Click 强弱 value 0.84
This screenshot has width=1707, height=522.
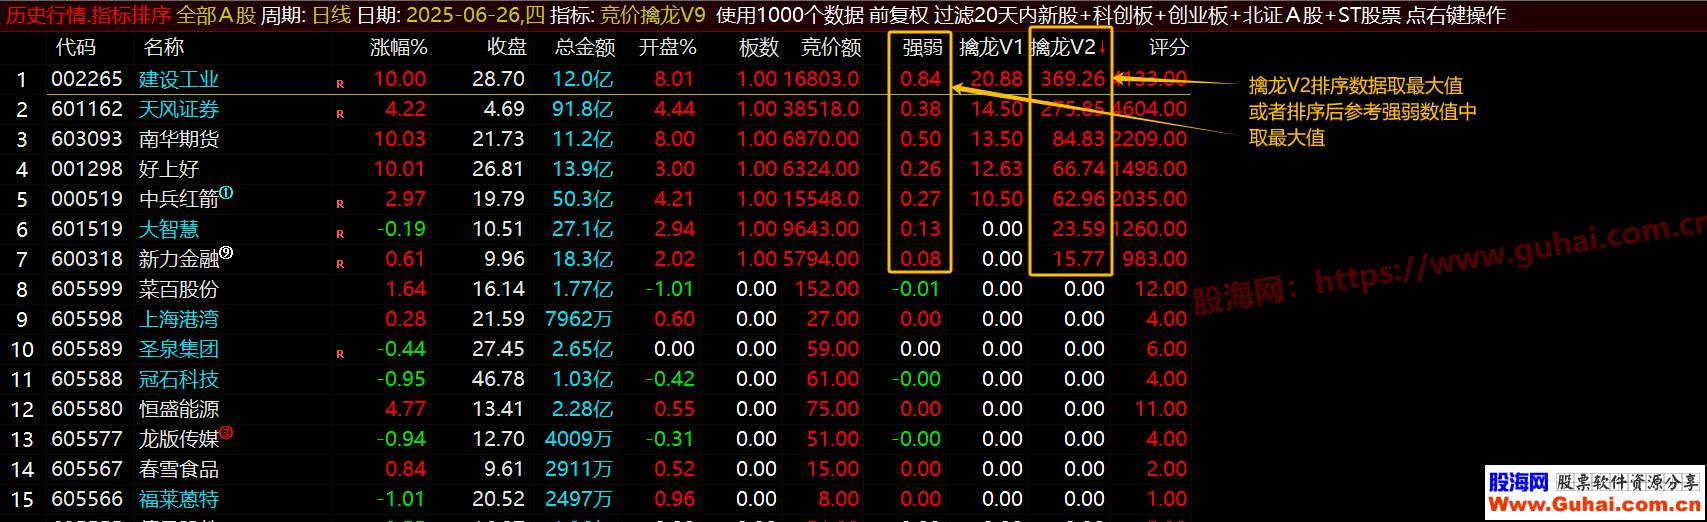[921, 79]
